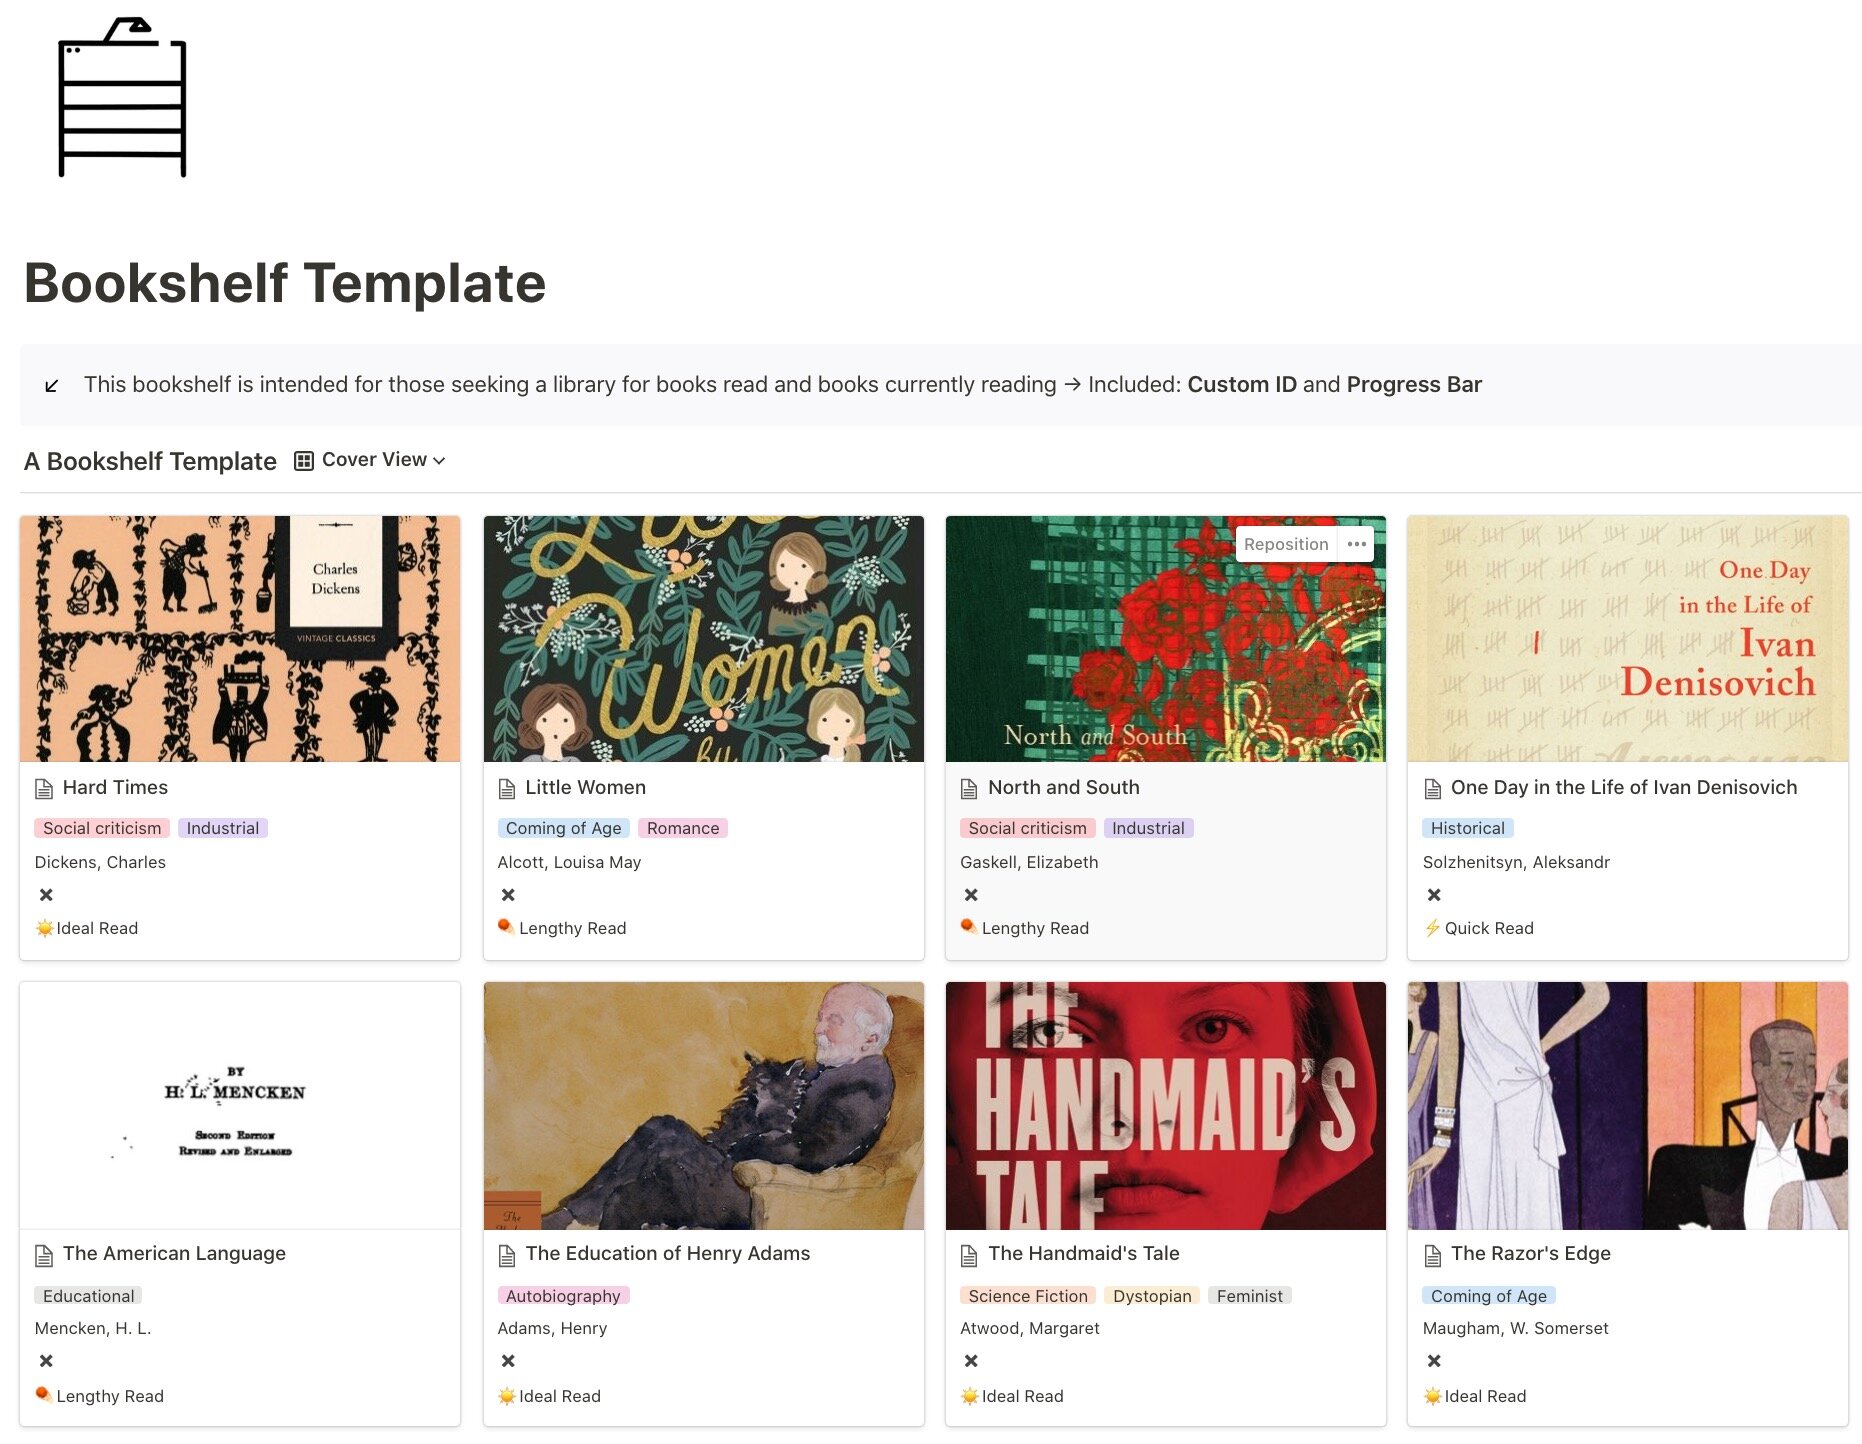The height and width of the screenshot is (1444, 1862).
Task: Click author Solzhenitsyn, Aleksandr
Action: [1516, 862]
